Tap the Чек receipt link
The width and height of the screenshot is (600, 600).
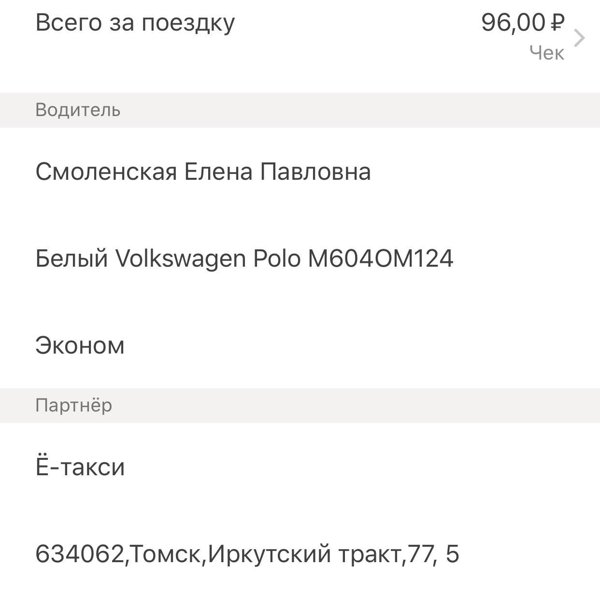[546, 53]
